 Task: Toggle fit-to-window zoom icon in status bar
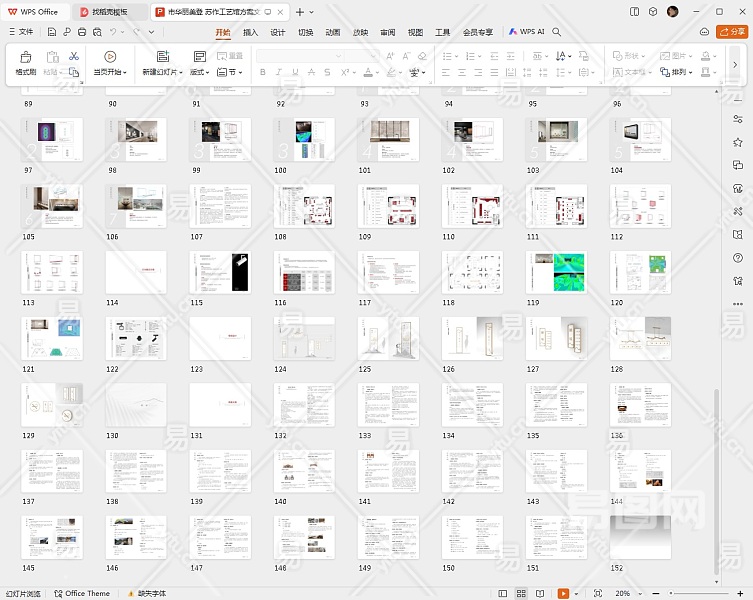tap(598, 594)
